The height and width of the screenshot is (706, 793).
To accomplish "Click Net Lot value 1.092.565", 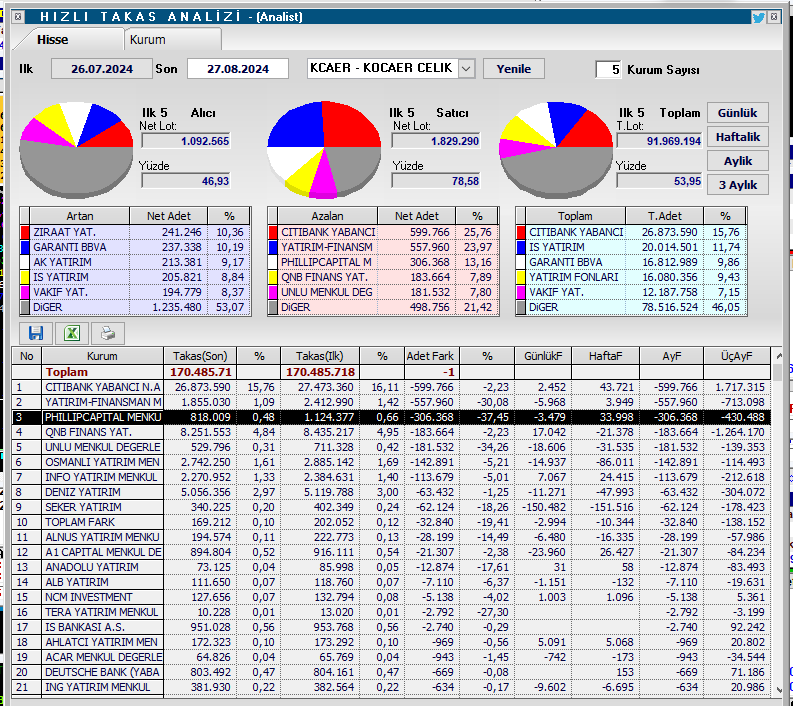I will (x=186, y=141).
